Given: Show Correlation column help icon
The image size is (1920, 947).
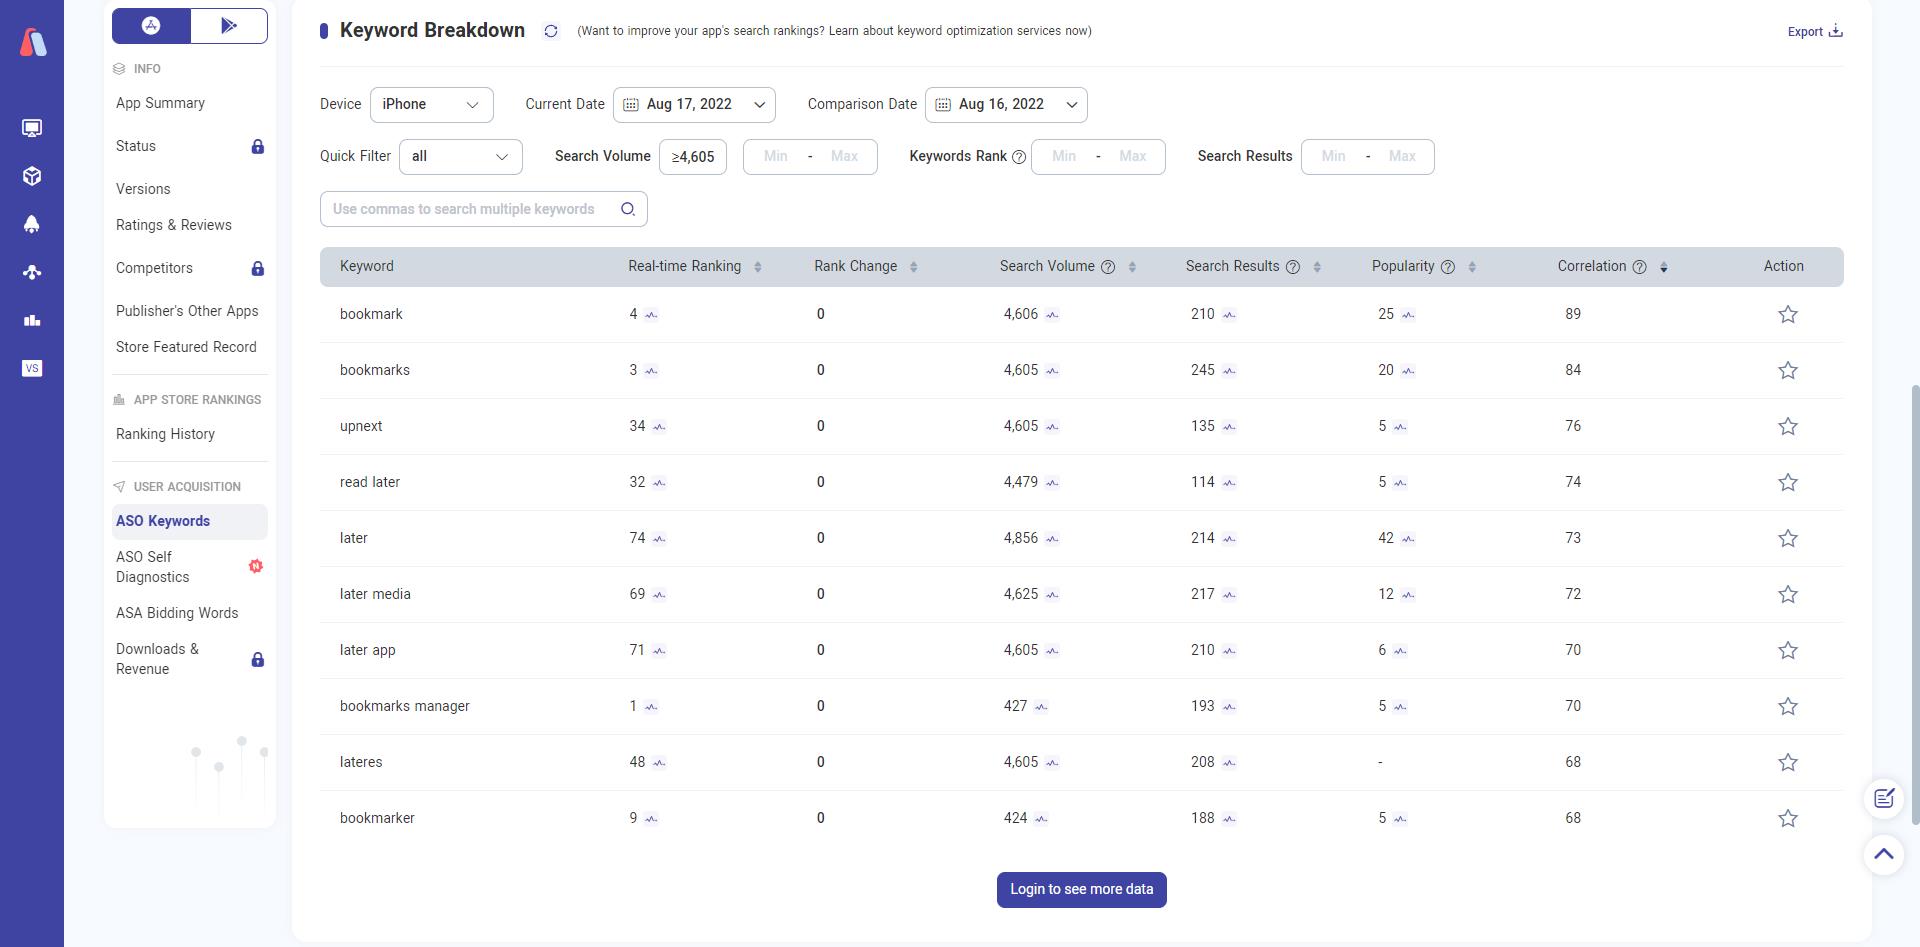Looking at the screenshot, I should [1639, 267].
